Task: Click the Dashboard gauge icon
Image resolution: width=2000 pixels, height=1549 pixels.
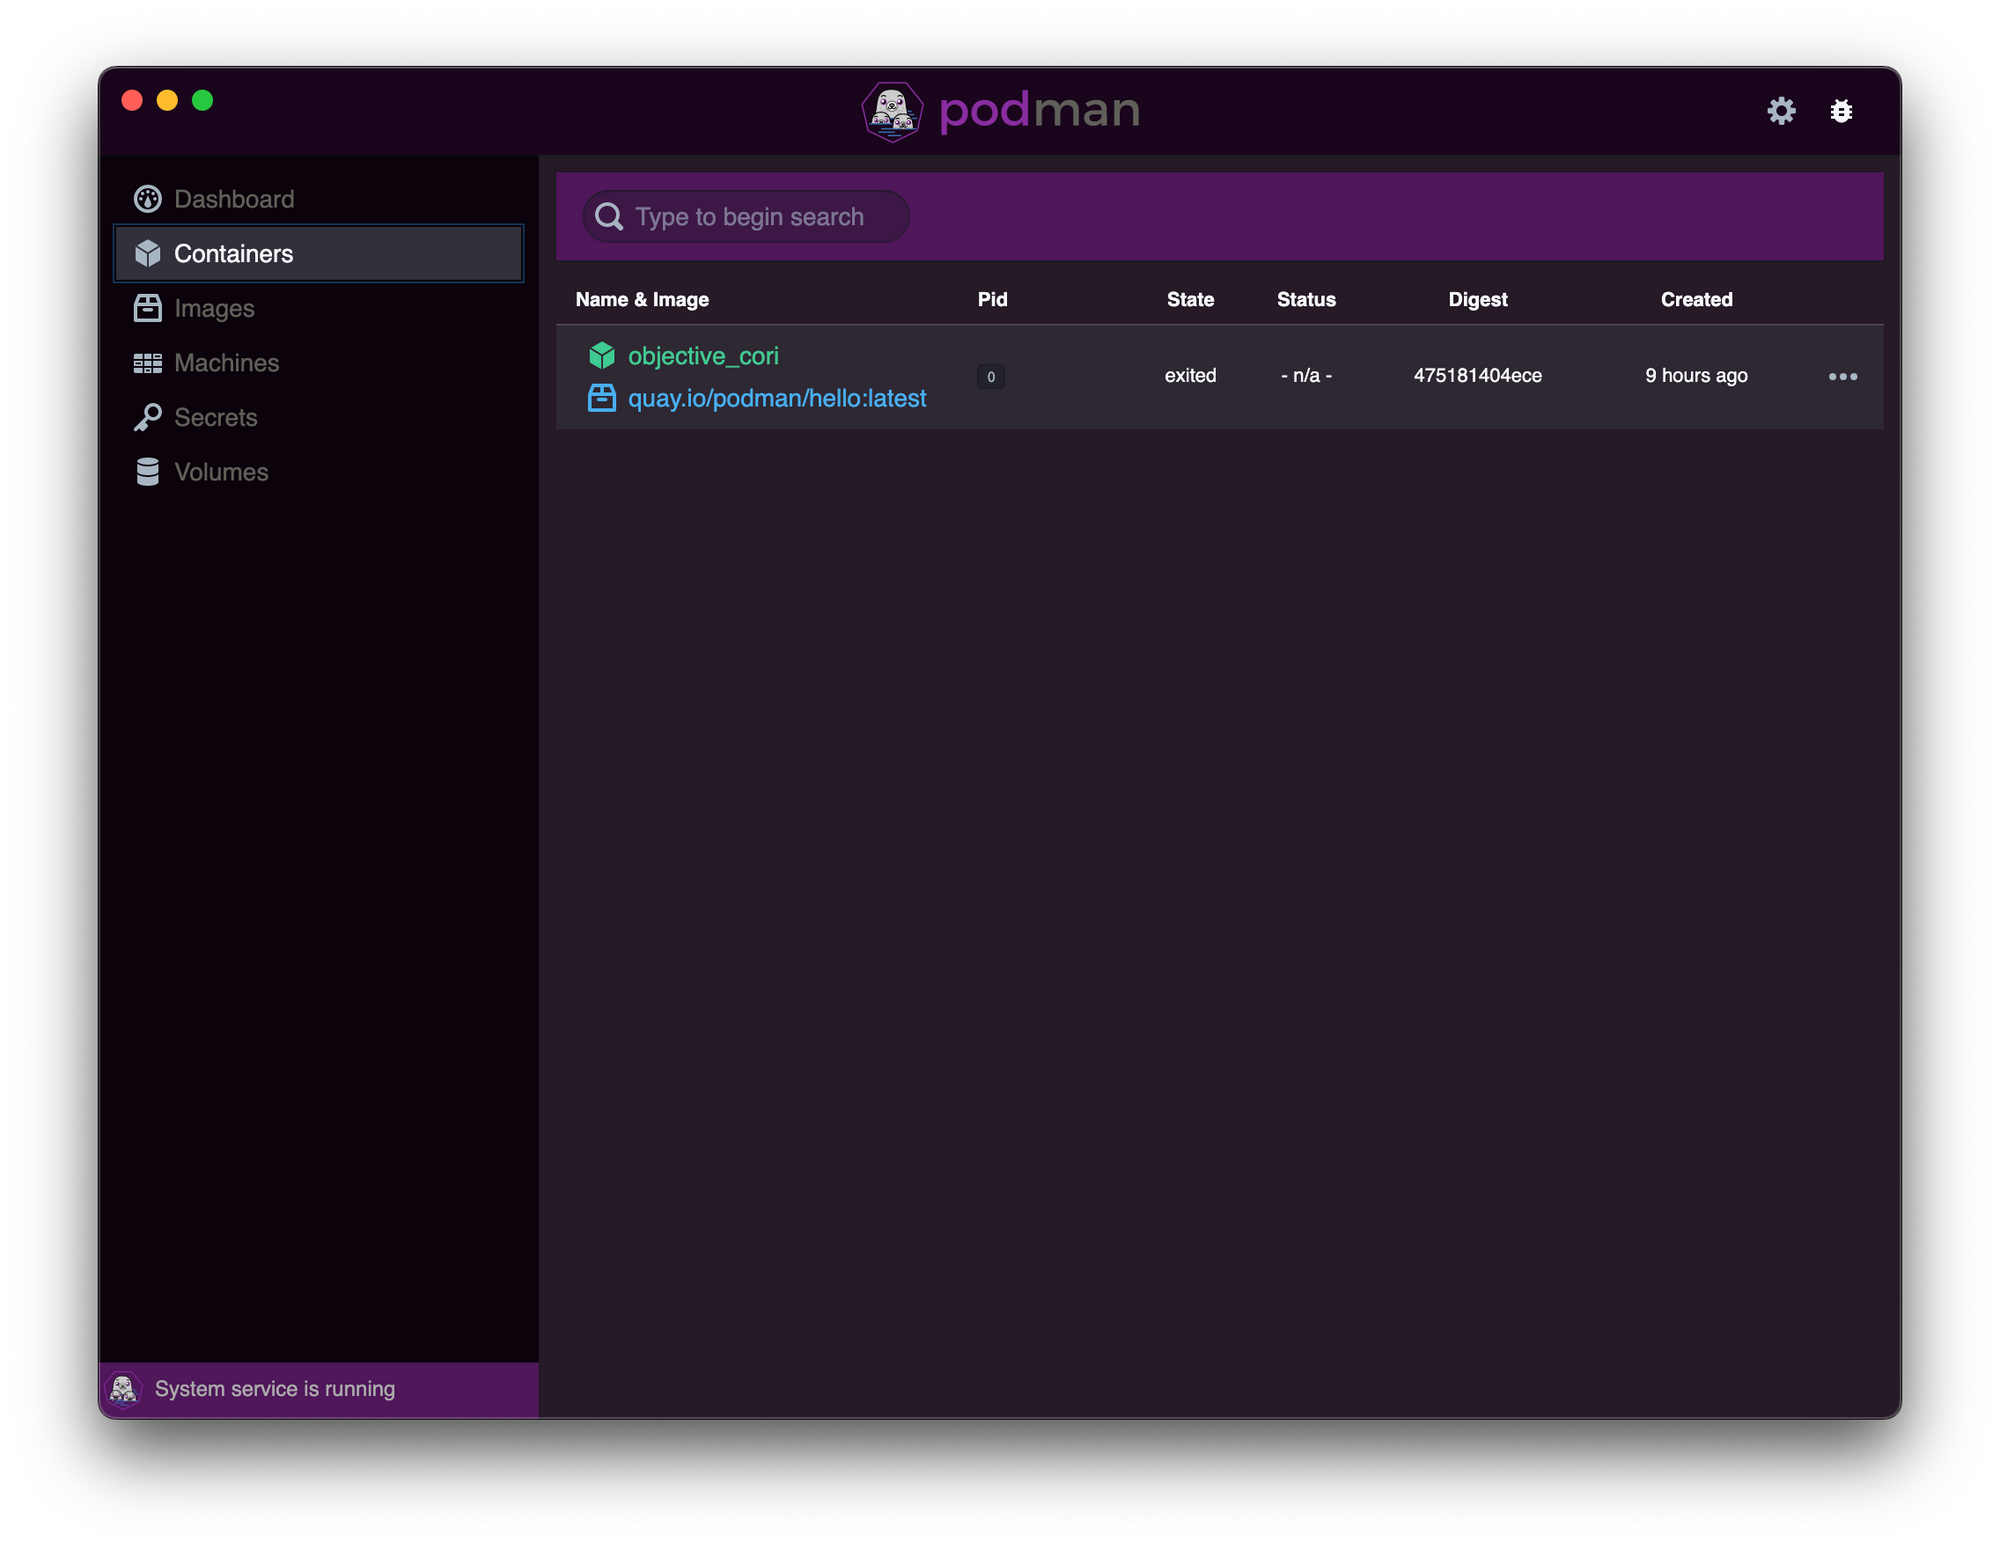Action: (148, 199)
